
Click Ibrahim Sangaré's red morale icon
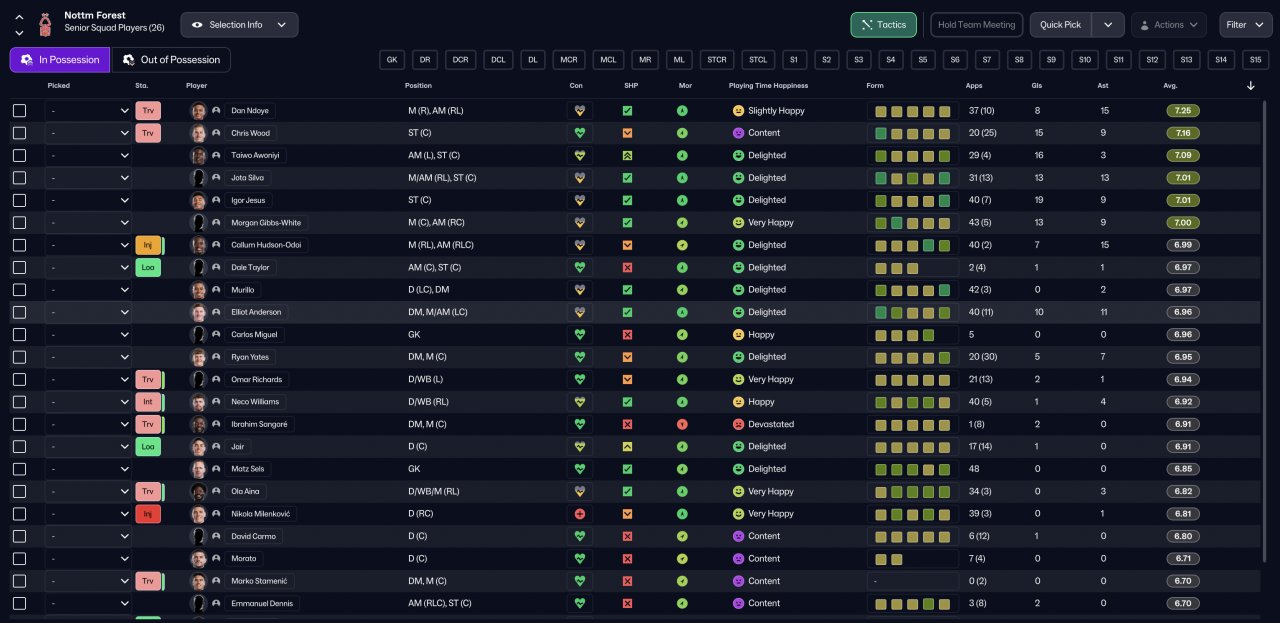[682, 424]
